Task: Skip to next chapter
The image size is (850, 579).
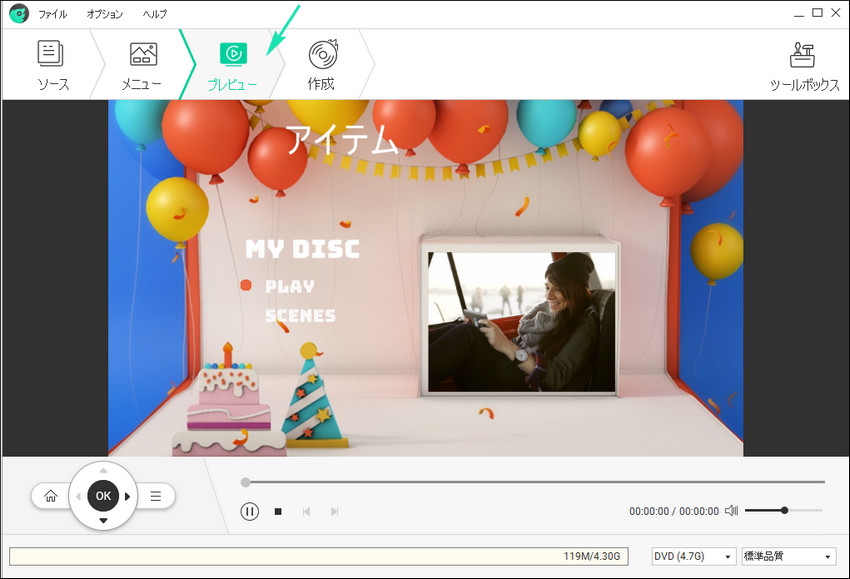Action: point(334,511)
